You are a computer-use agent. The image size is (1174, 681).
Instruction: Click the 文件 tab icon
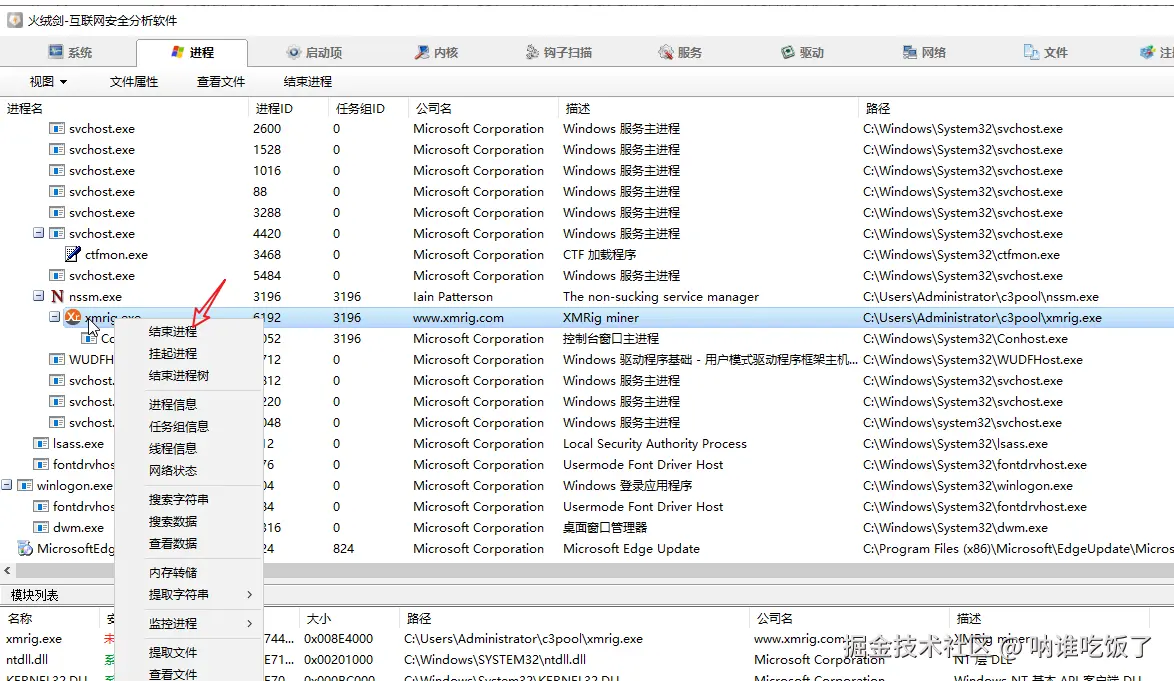coord(1032,52)
